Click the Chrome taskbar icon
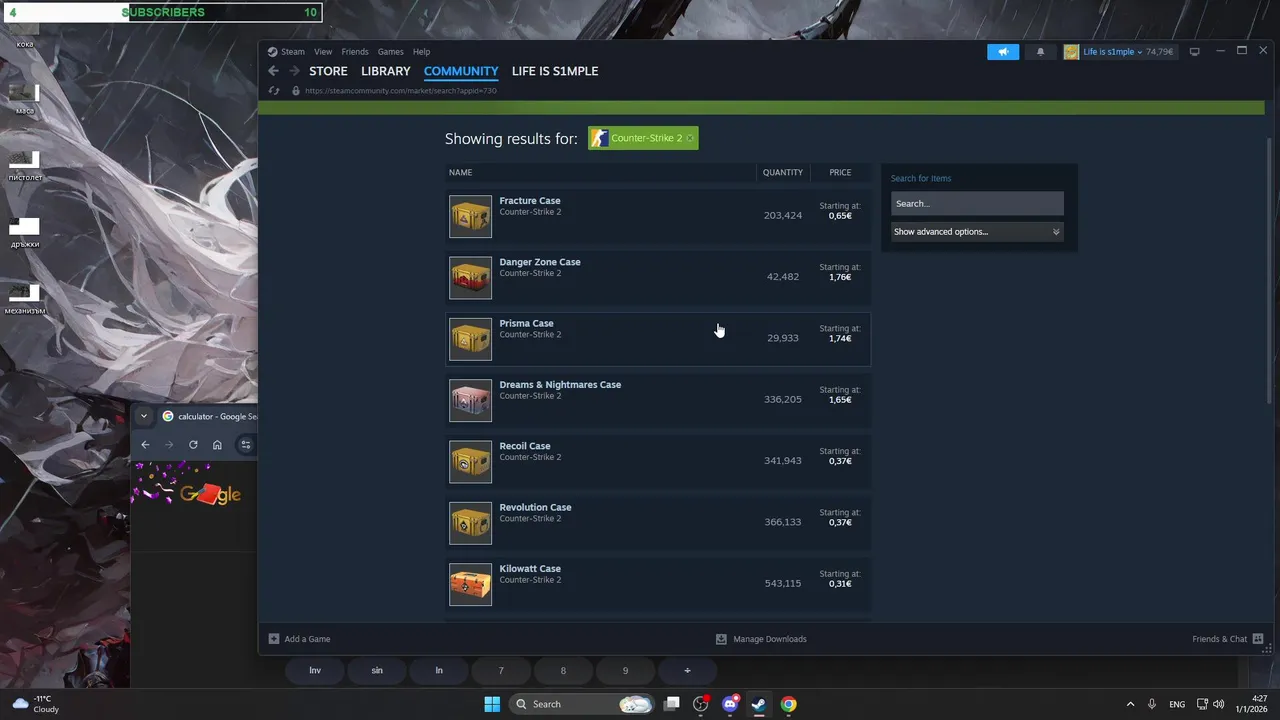This screenshot has height=720, width=1280. pyautogui.click(x=788, y=704)
